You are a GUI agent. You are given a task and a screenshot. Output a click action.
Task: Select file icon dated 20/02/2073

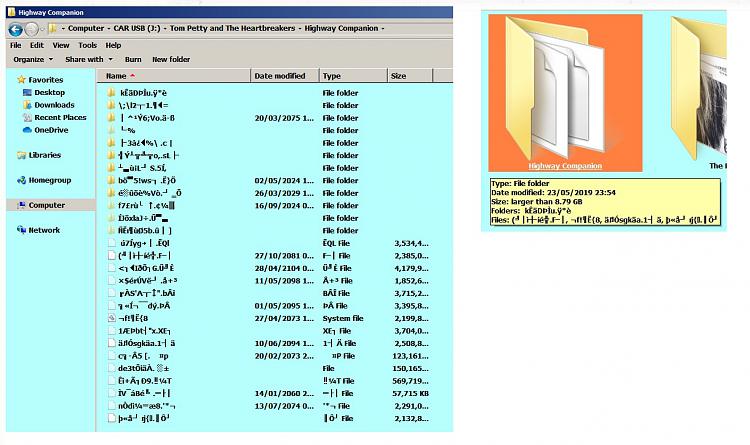click(111, 356)
